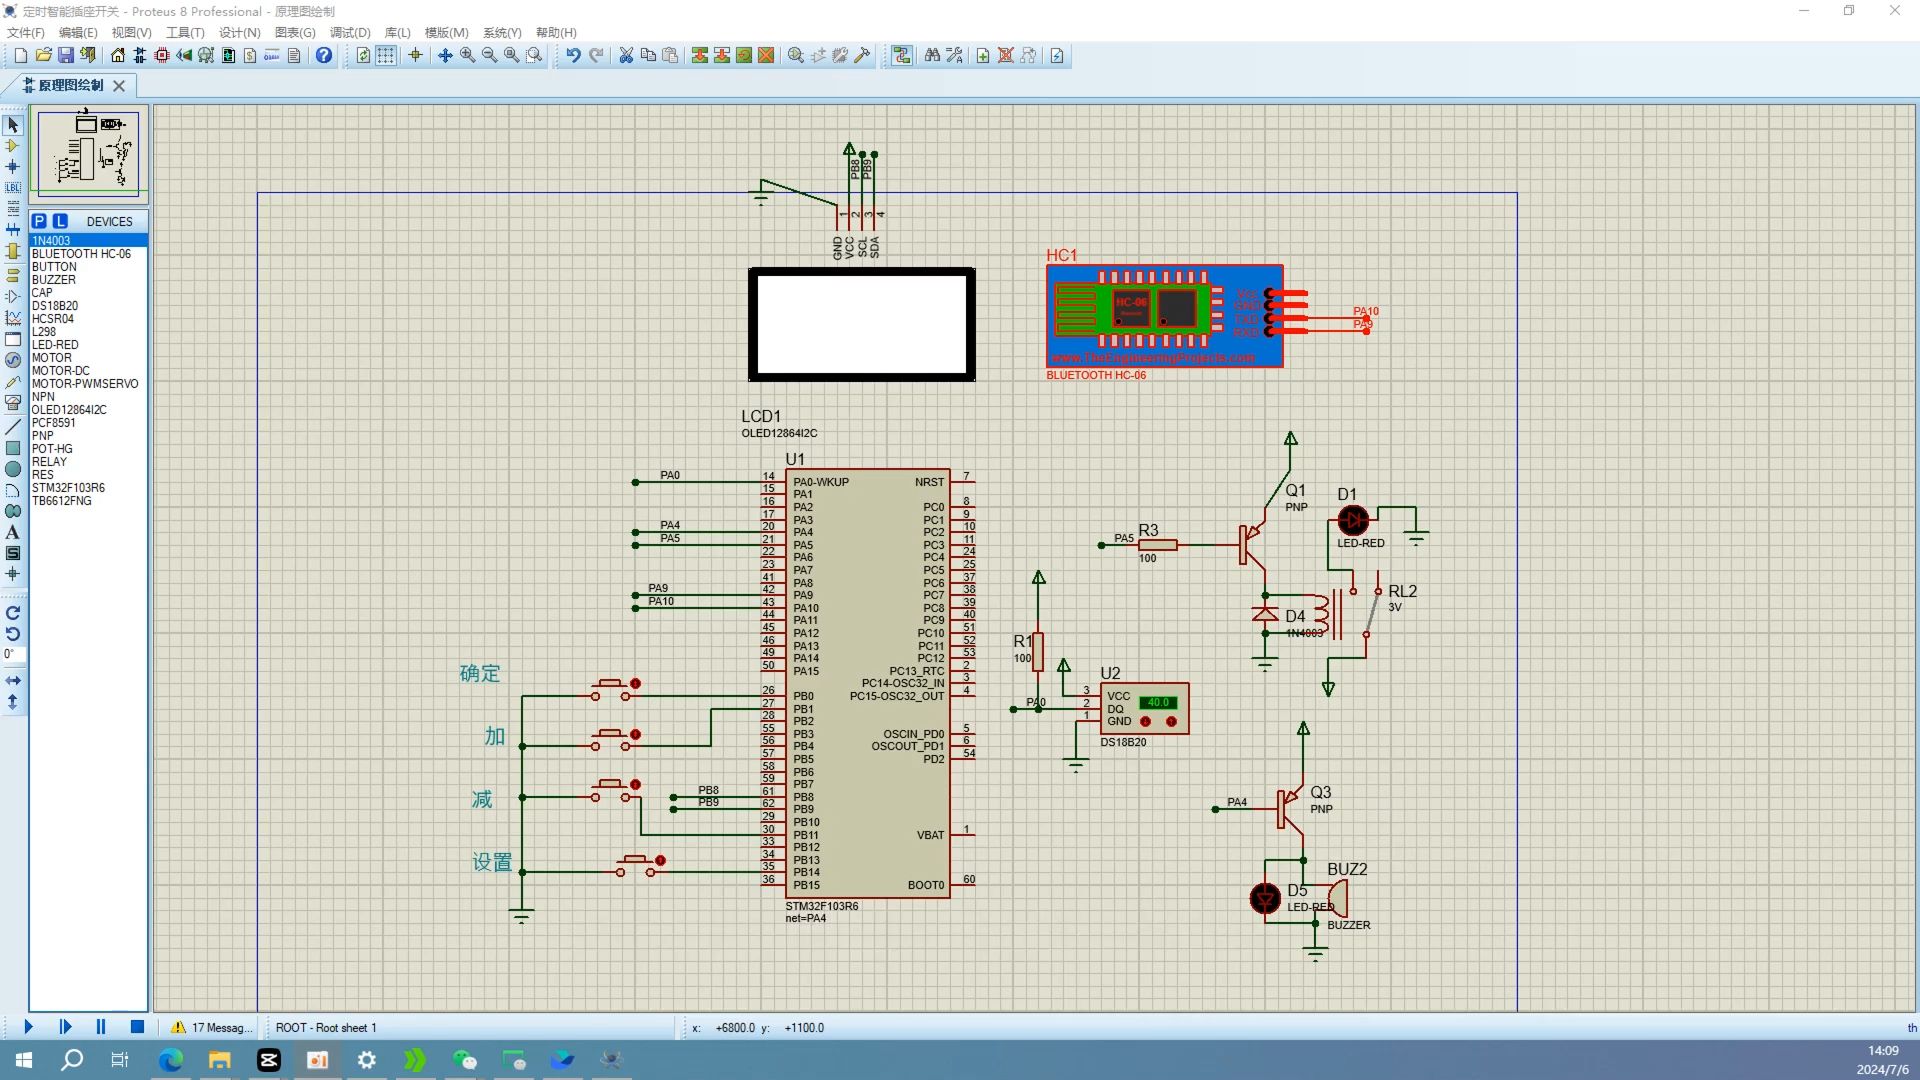Go to the Home page icon

118,56
